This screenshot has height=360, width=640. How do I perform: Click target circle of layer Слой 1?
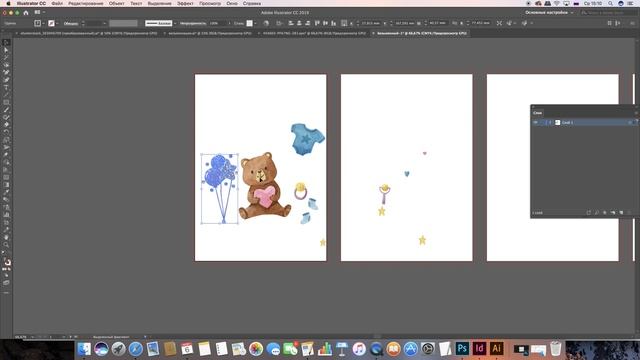tap(630, 122)
